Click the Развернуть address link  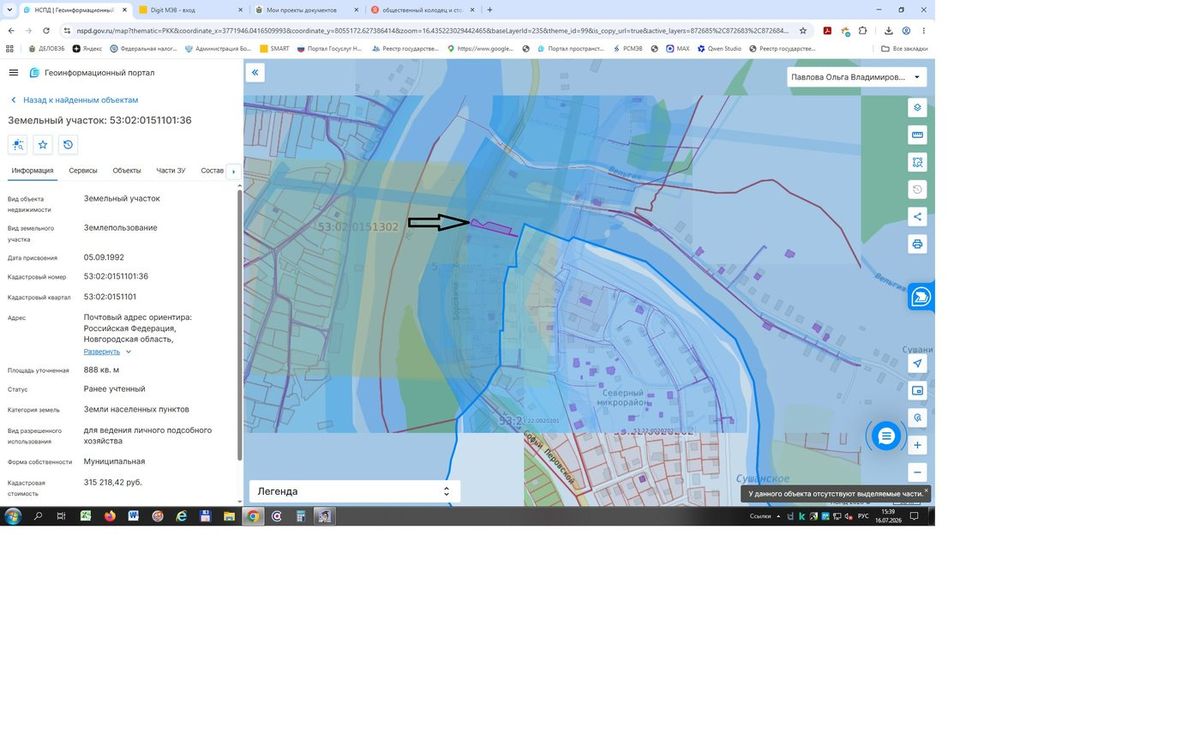102,352
